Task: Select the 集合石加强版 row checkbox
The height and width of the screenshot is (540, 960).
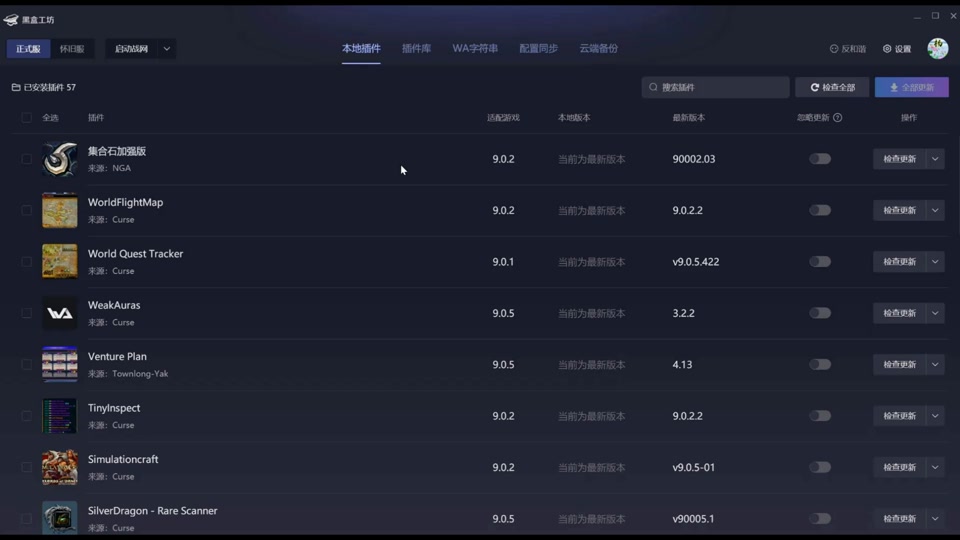Action: click(26, 159)
